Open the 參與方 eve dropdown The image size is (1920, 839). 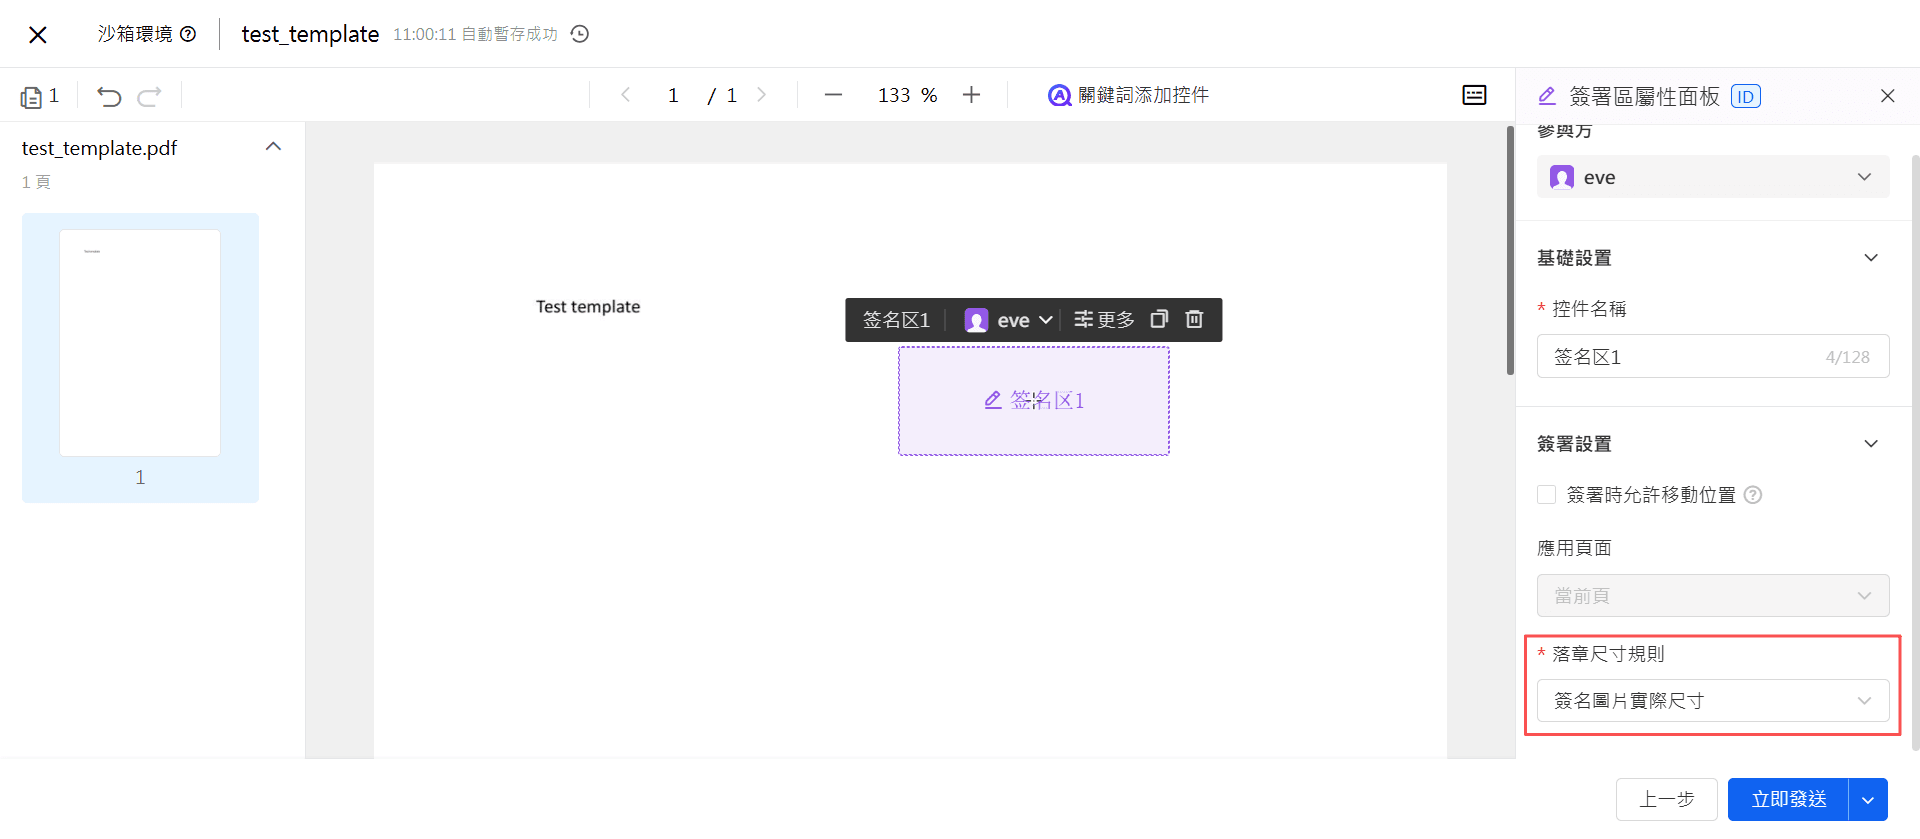(x=1712, y=177)
